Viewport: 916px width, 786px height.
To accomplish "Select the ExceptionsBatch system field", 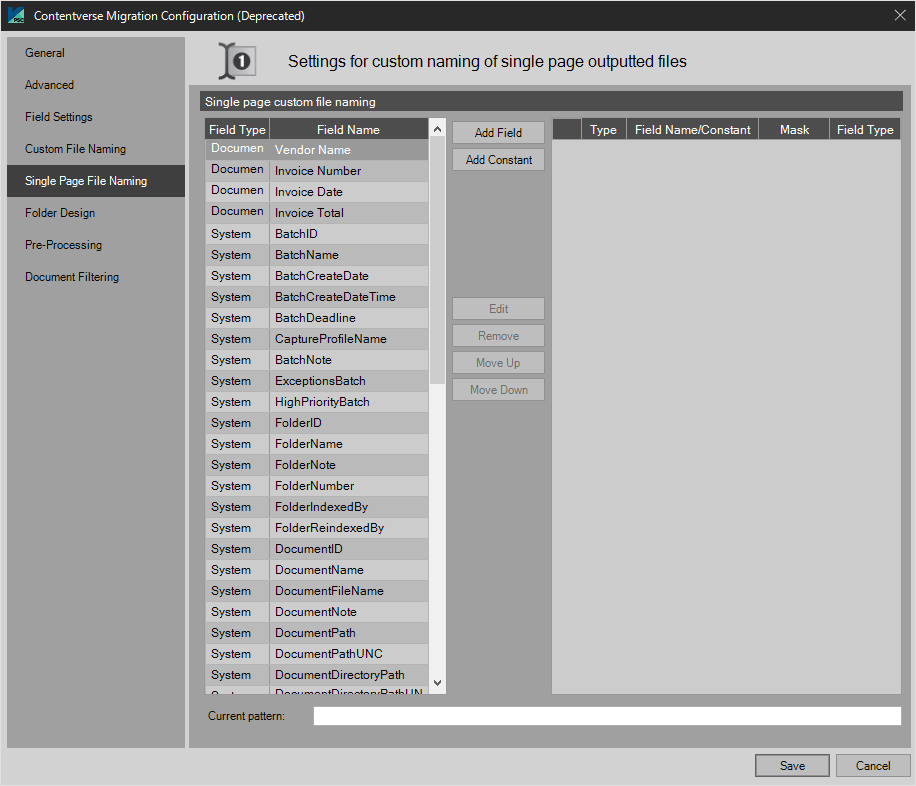I will 317,381.
